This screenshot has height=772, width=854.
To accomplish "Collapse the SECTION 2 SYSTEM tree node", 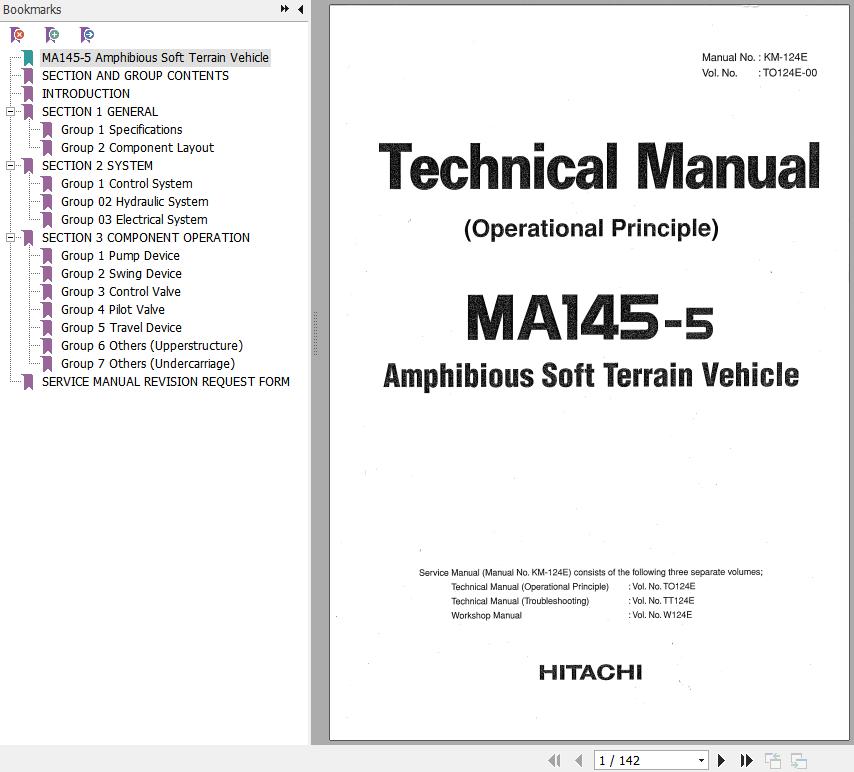I will coord(10,166).
